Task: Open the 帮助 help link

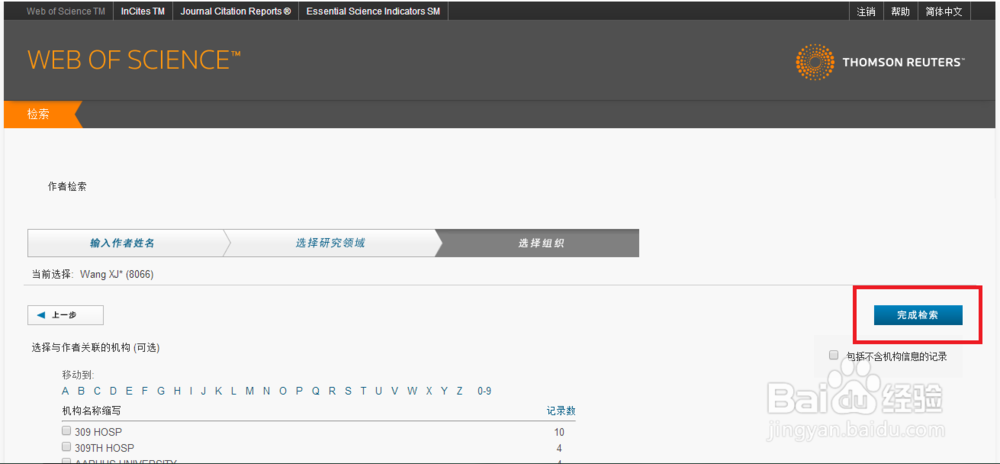Action: pyautogui.click(x=901, y=11)
